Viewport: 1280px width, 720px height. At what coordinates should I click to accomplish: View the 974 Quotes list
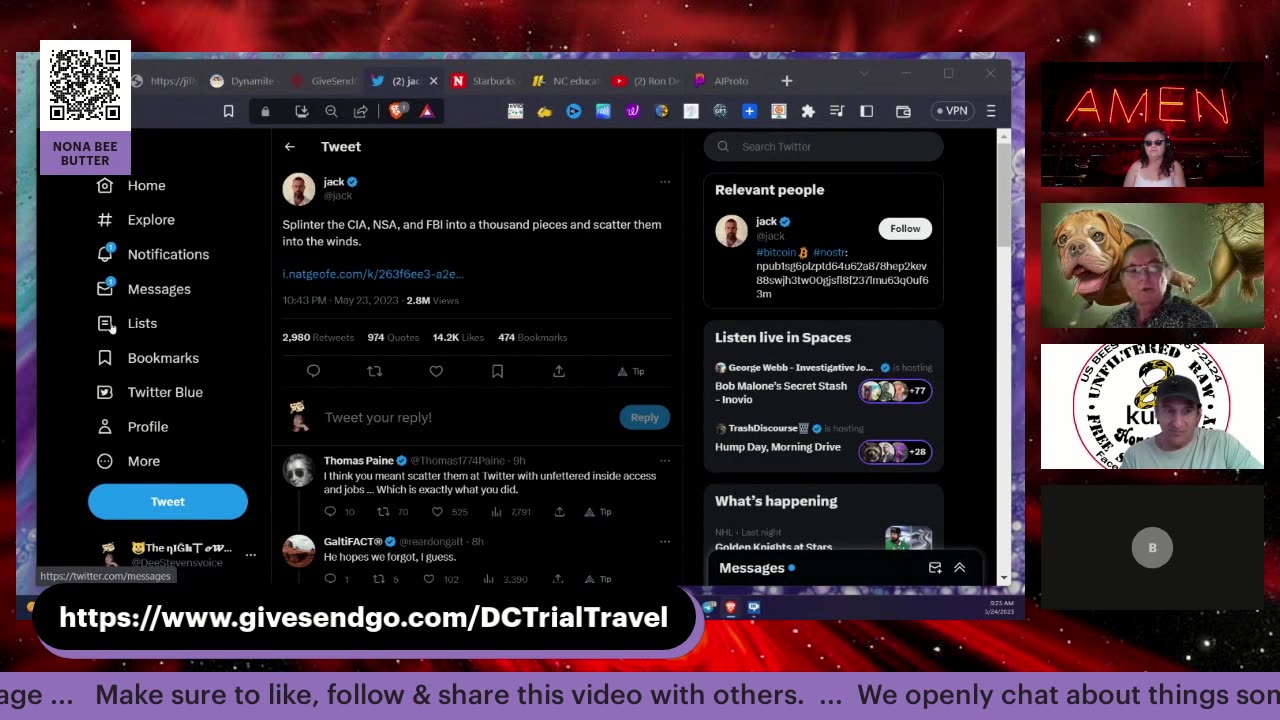point(393,338)
